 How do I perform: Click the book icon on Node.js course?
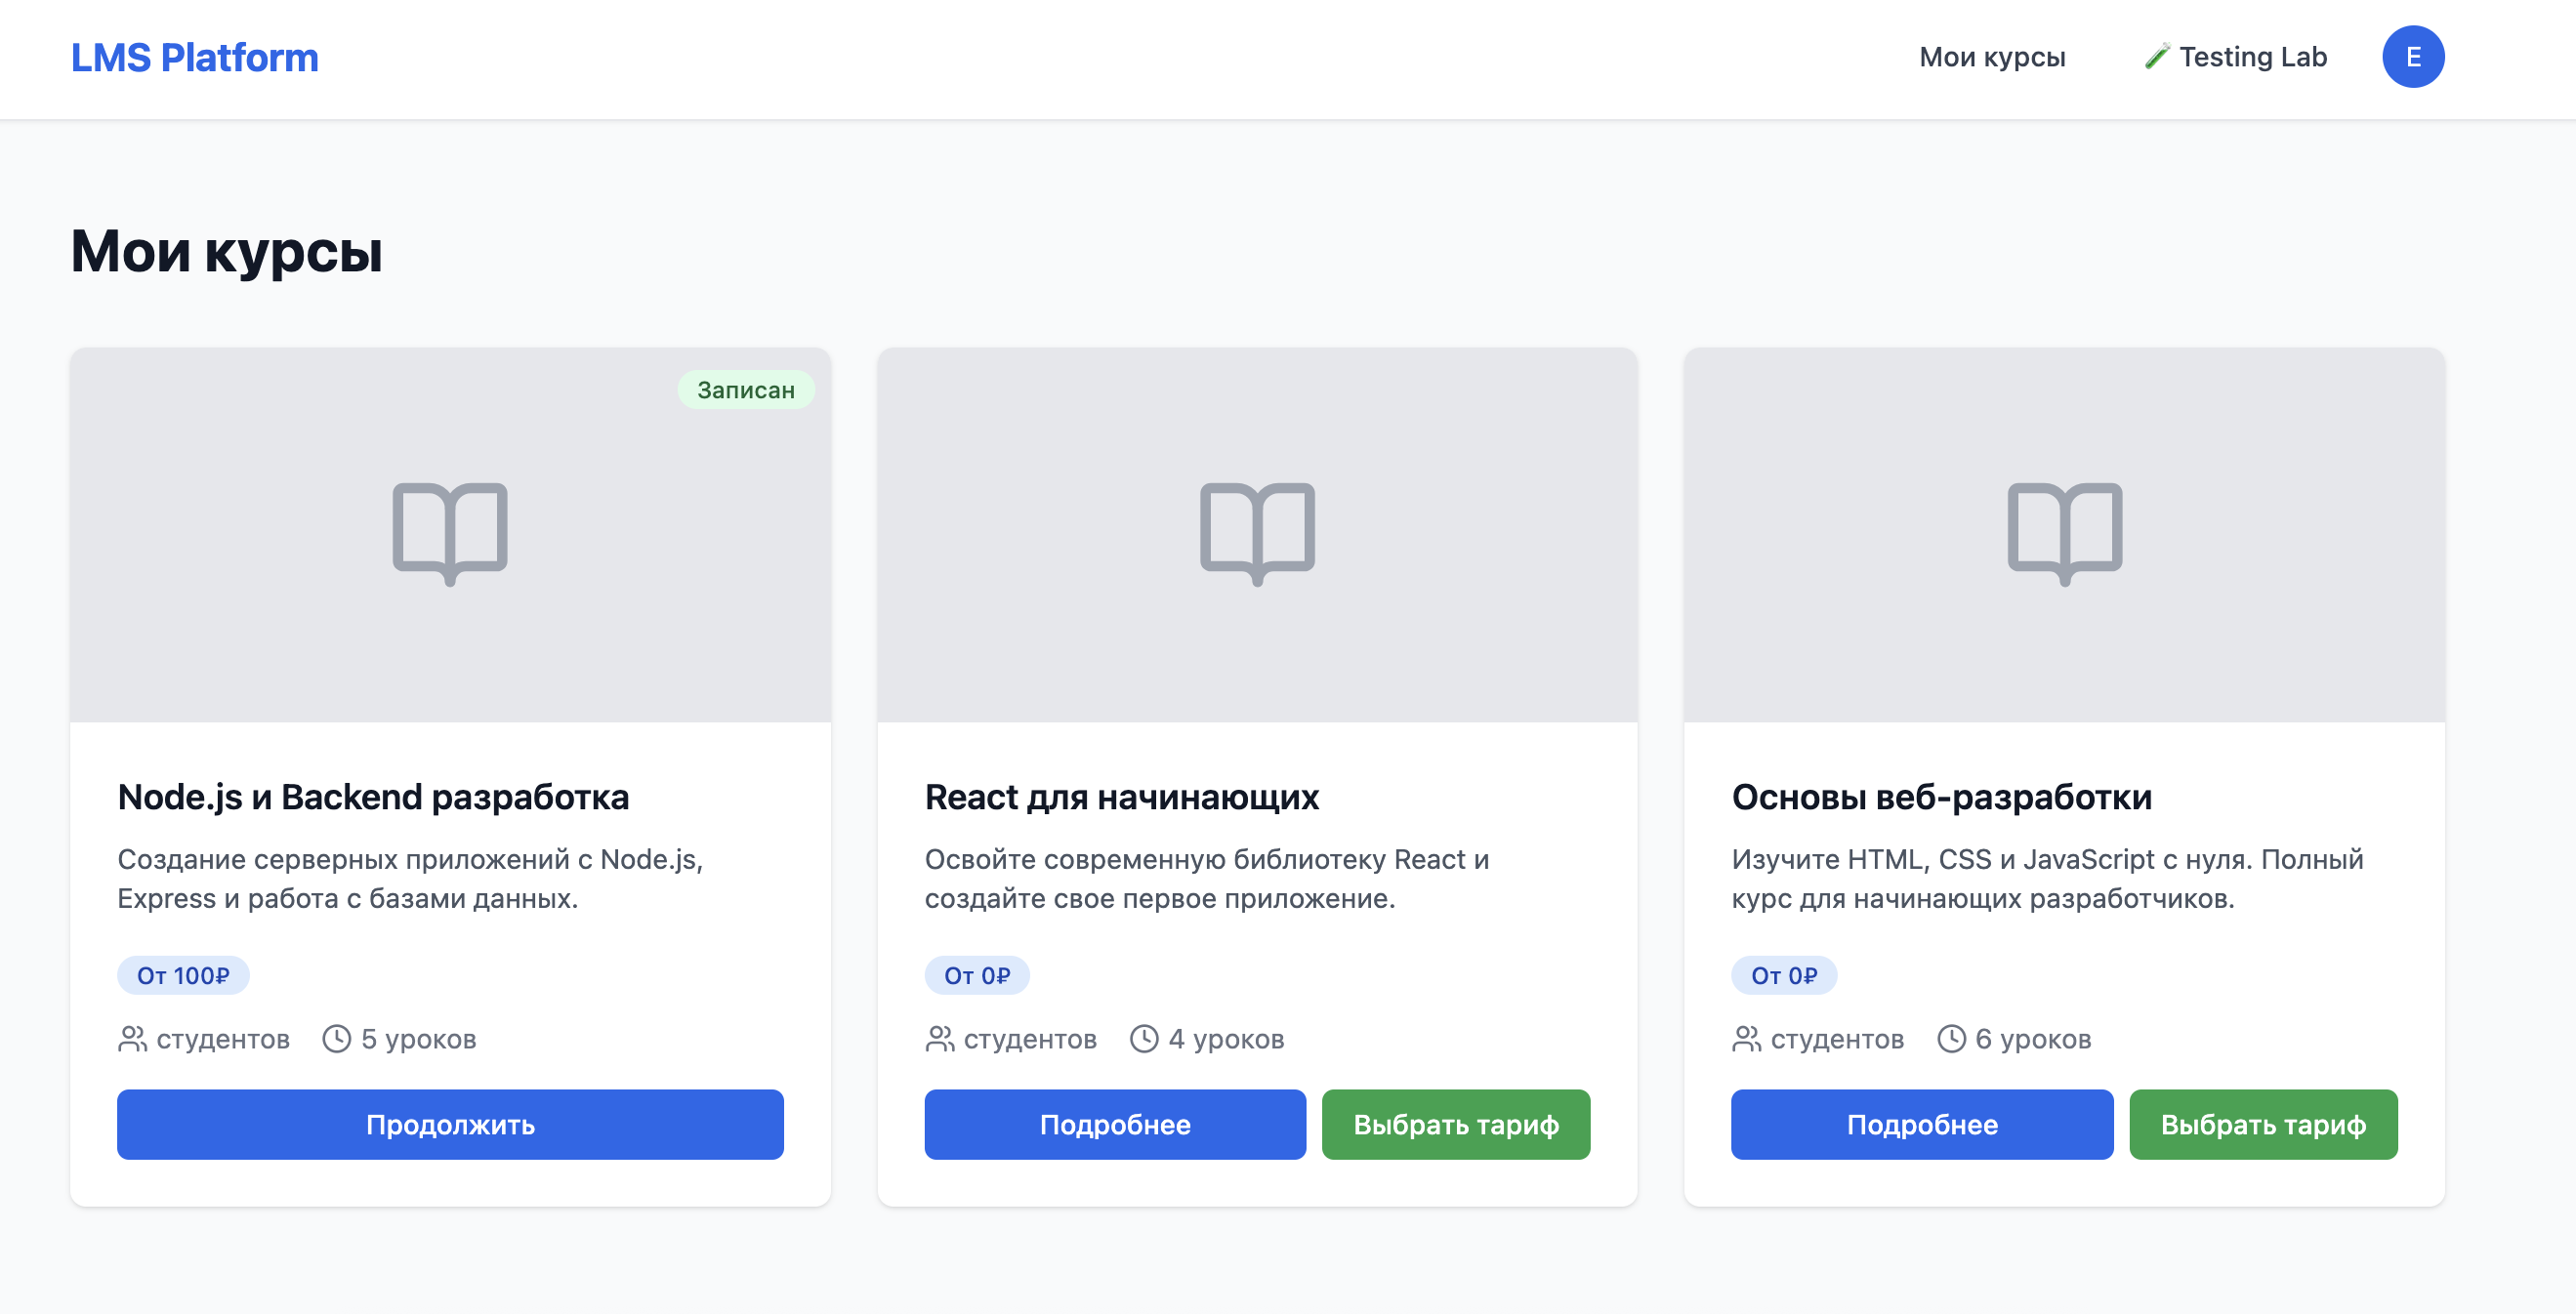(450, 533)
